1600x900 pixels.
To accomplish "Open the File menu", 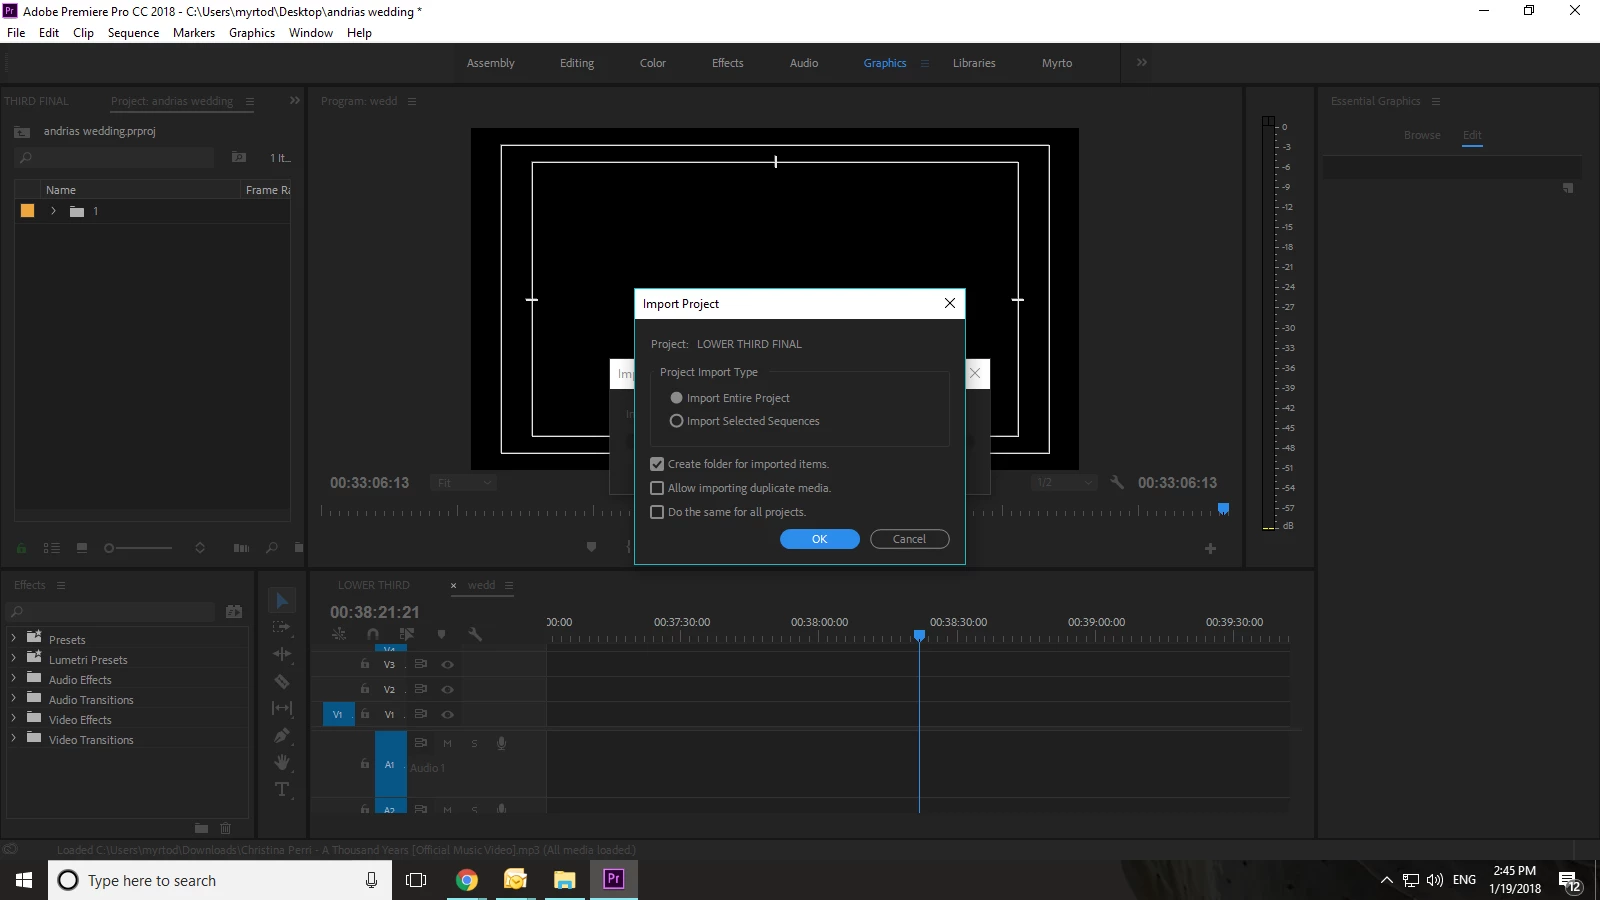I will click(x=16, y=33).
